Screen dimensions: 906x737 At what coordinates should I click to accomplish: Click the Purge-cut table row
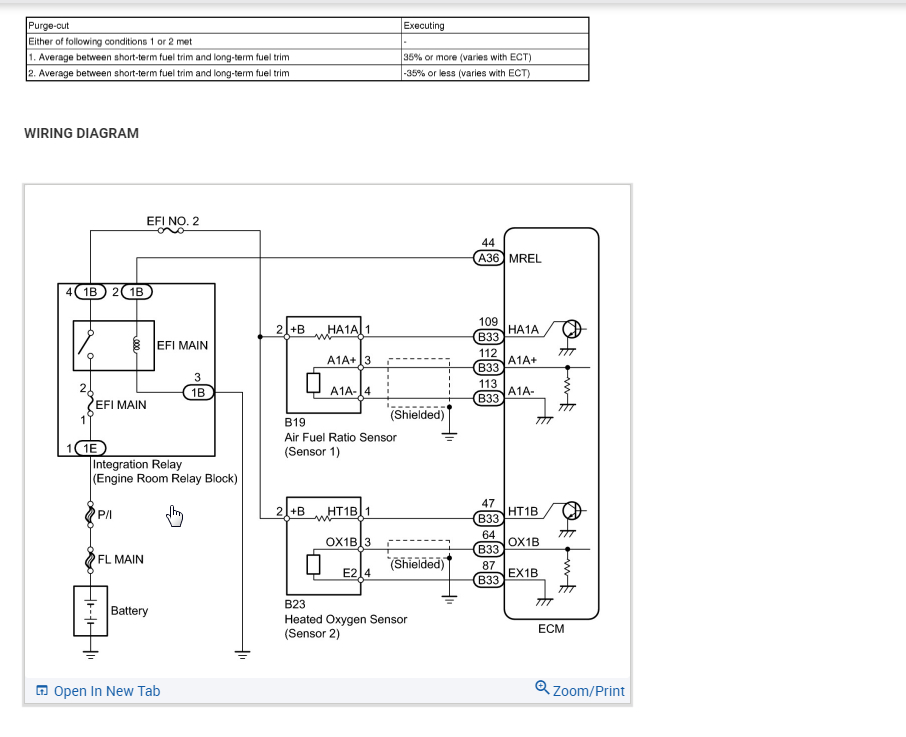pyautogui.click(x=307, y=25)
